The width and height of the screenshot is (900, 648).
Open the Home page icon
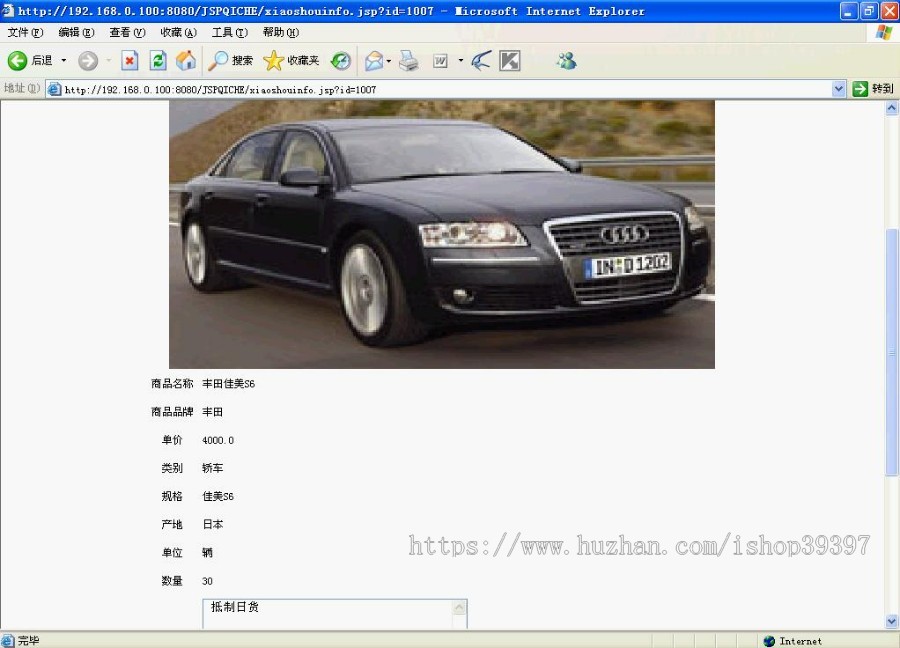click(185, 60)
